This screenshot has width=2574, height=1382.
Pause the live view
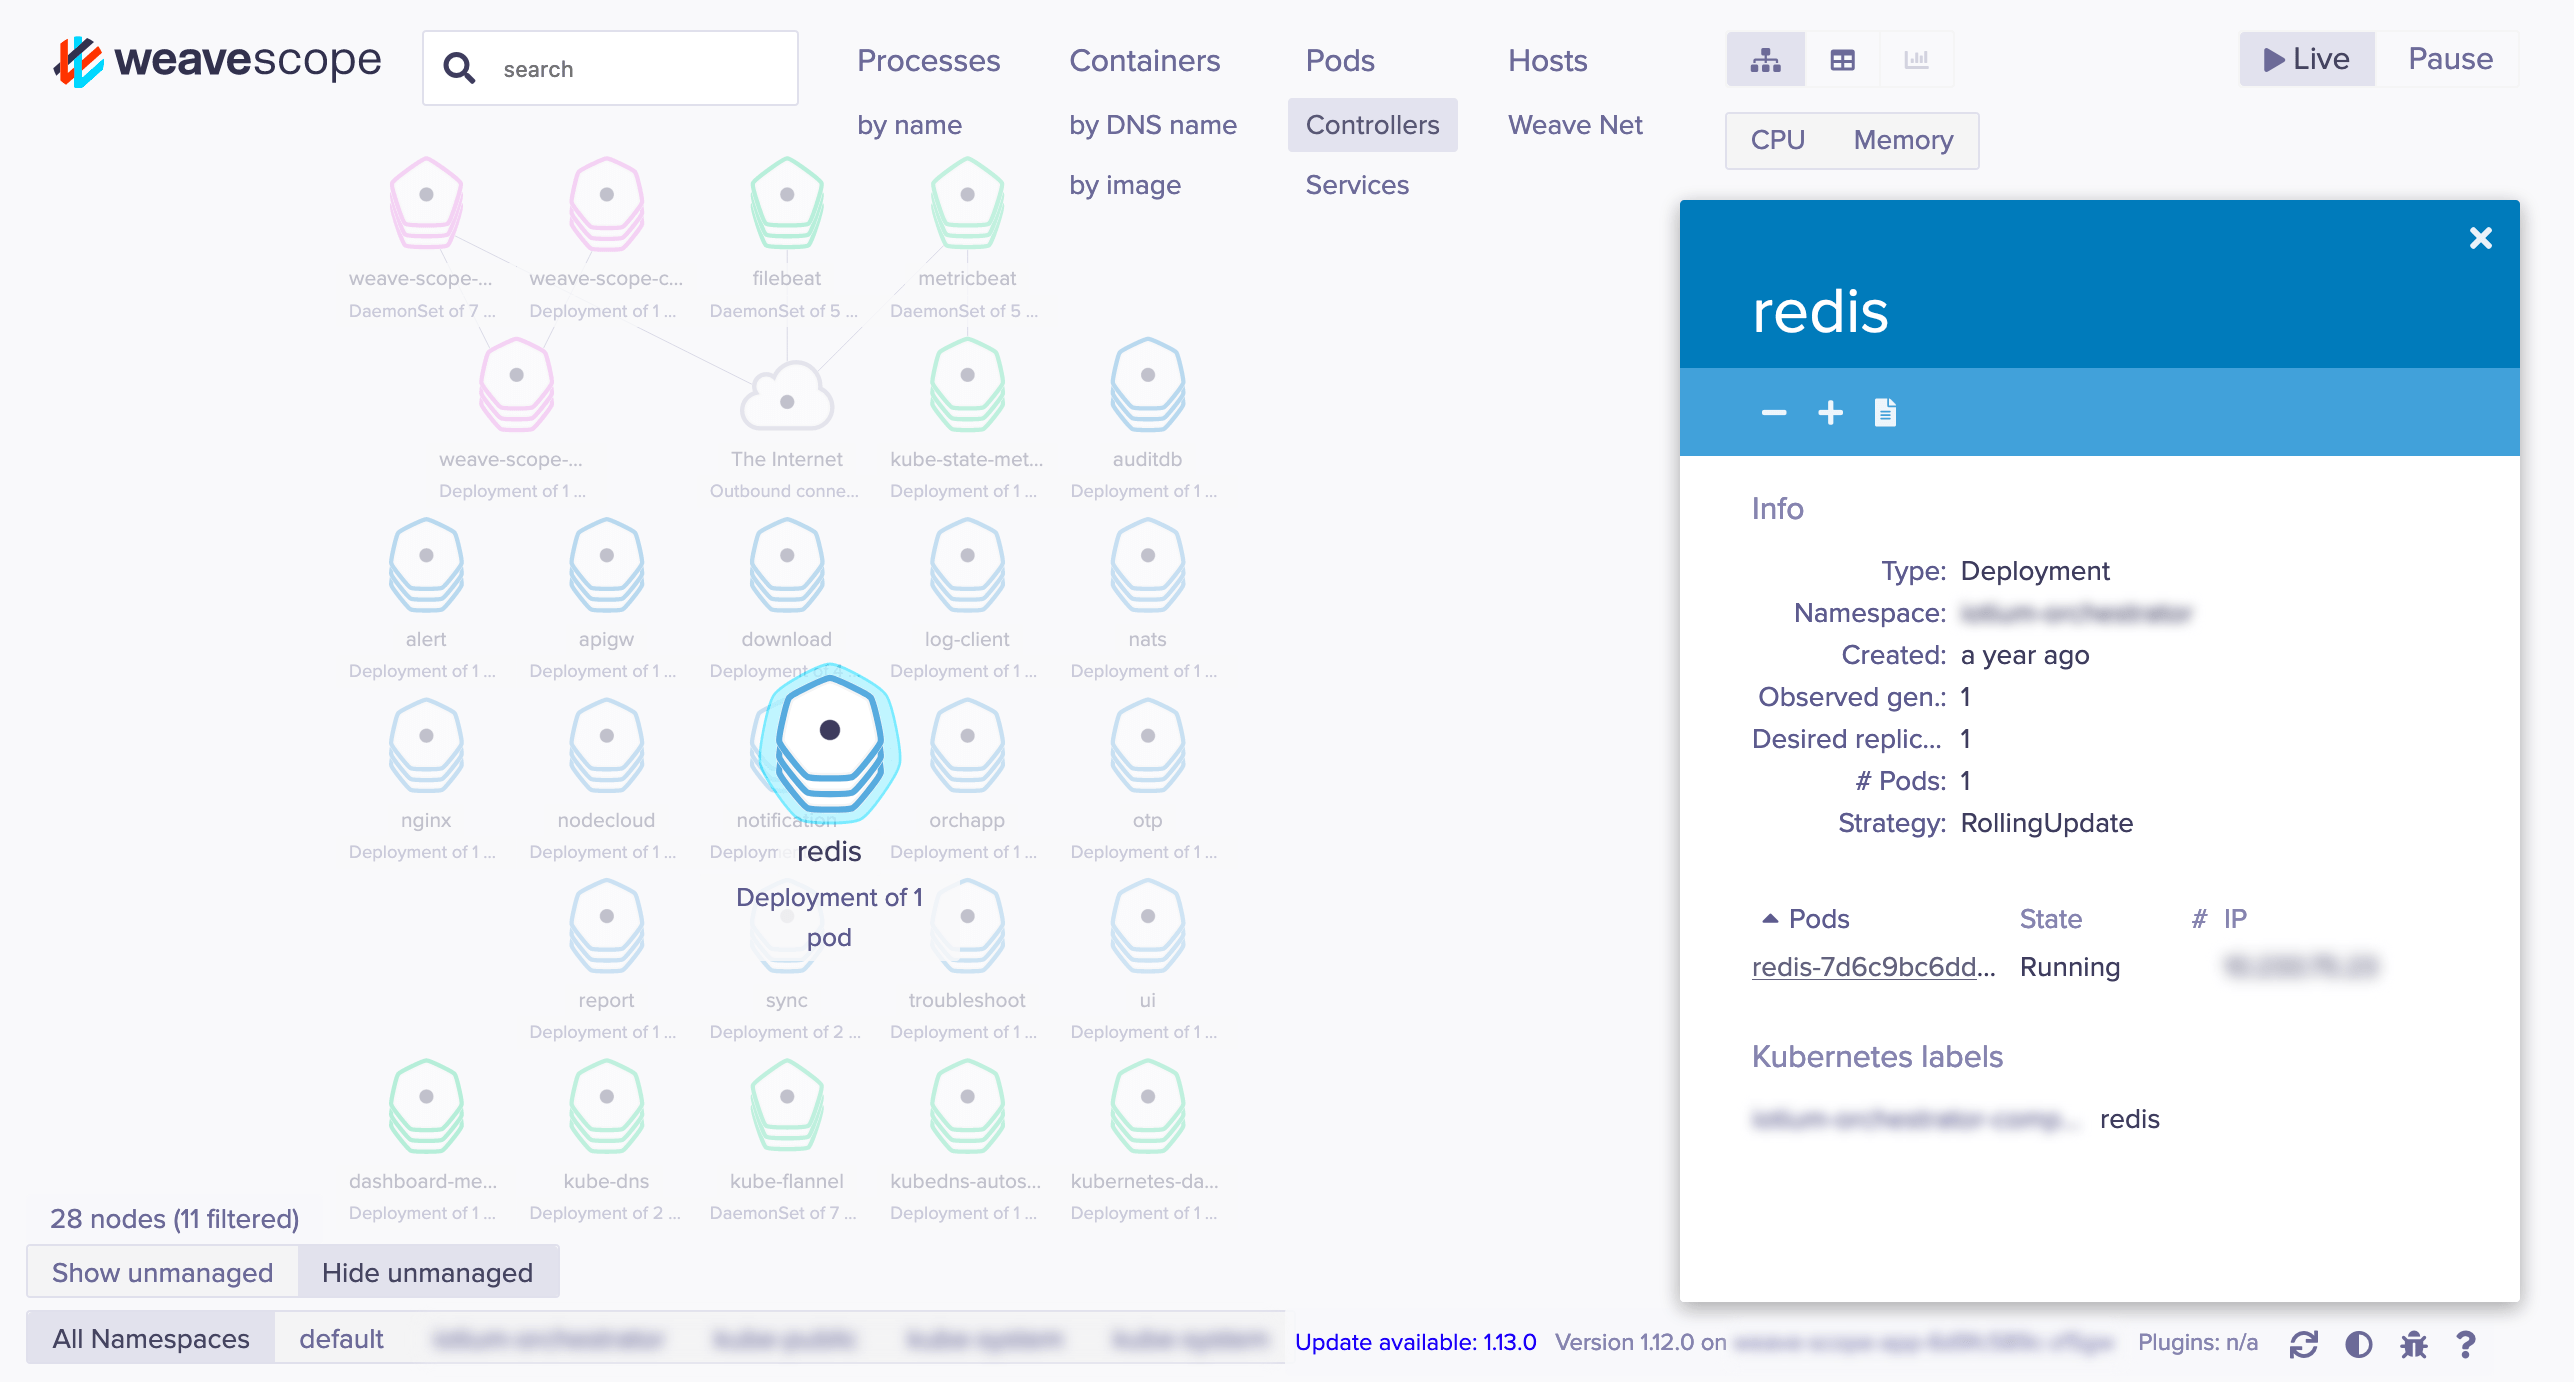[x=2449, y=58]
